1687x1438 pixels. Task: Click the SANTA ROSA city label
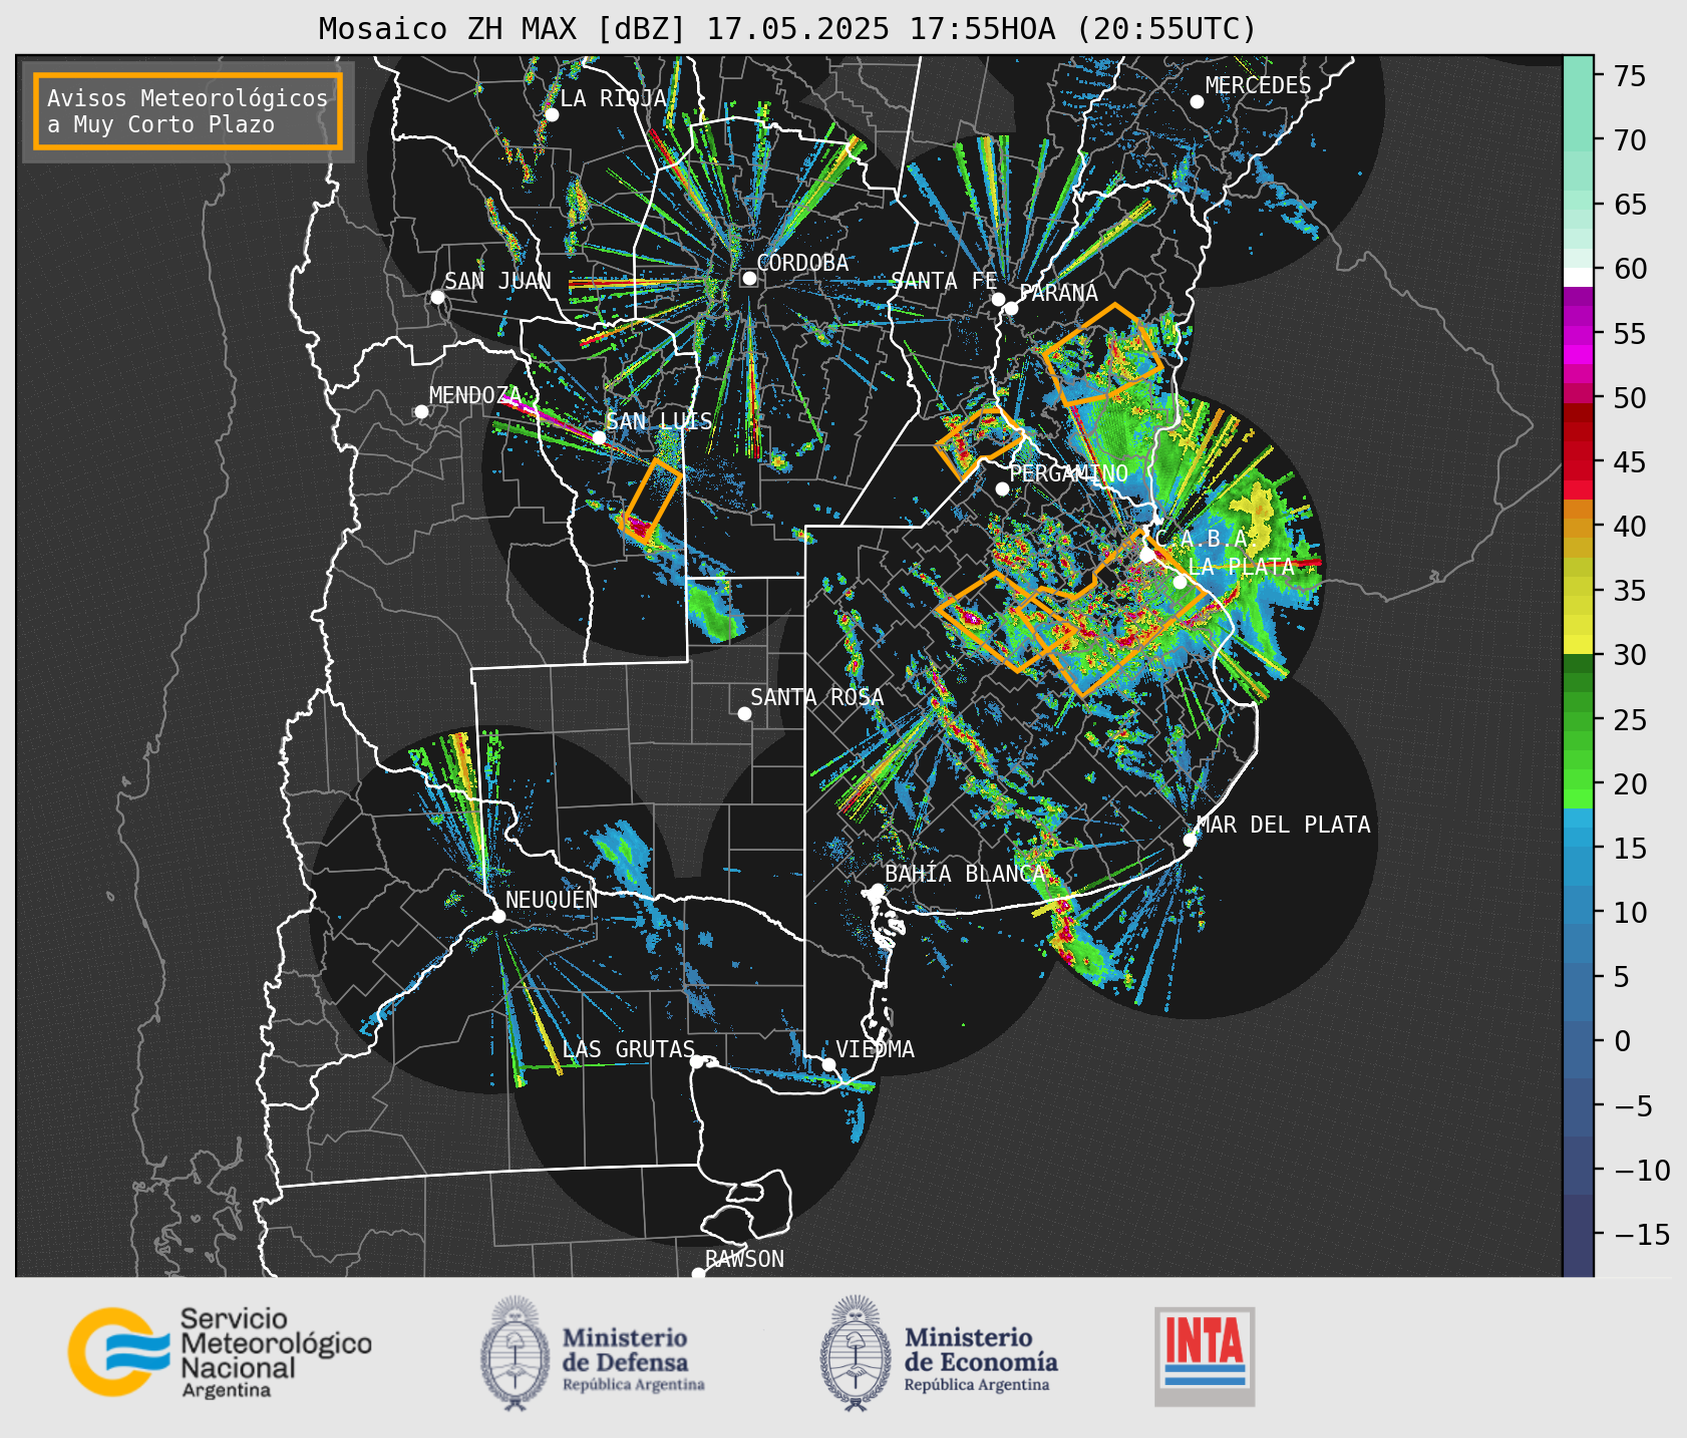(817, 697)
